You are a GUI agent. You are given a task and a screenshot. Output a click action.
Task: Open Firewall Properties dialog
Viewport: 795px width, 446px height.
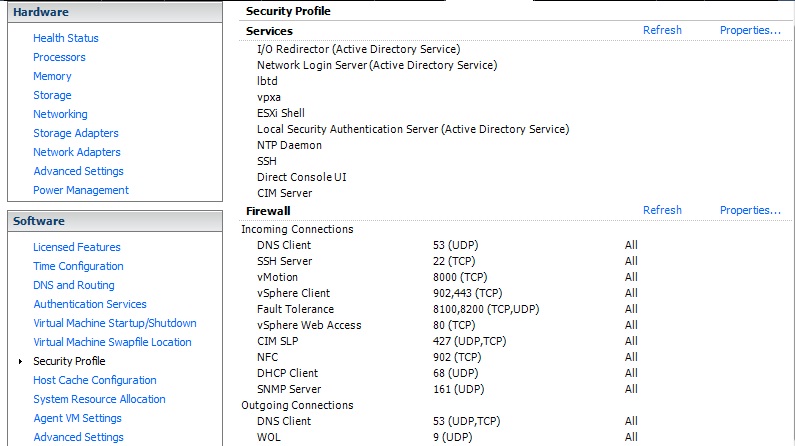coord(750,210)
